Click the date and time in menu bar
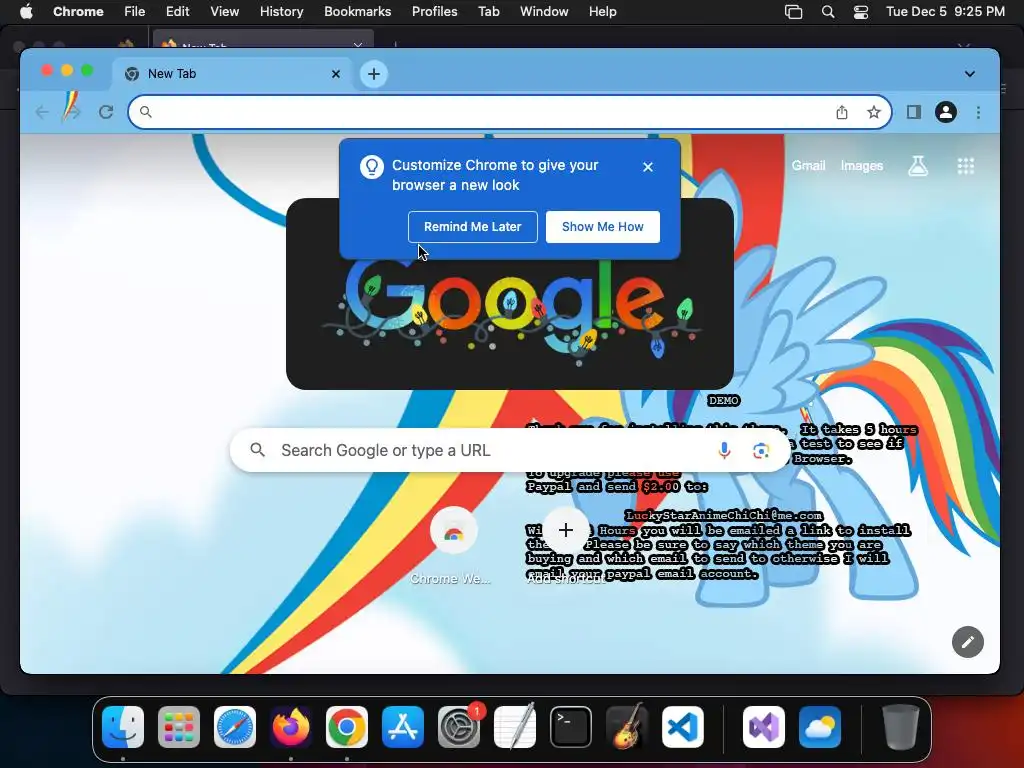Screen dimensions: 1024x768 [x=945, y=12]
